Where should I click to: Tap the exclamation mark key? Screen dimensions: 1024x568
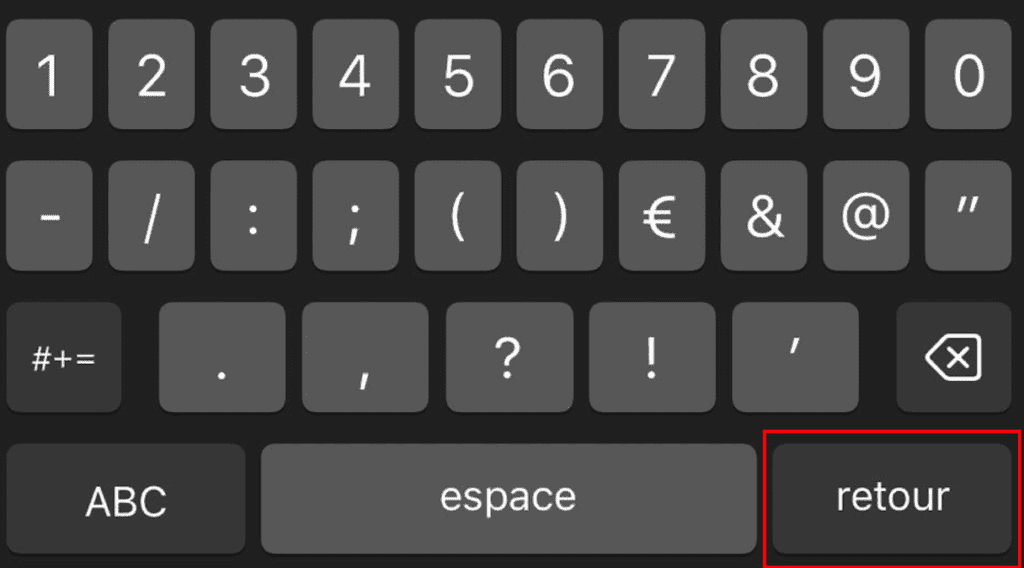coord(652,357)
